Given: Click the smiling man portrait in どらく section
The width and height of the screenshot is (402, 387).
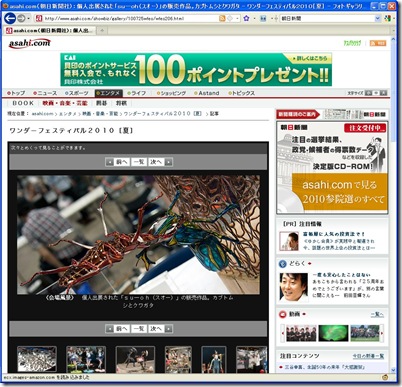Looking at the screenshot, I should coord(293,287).
